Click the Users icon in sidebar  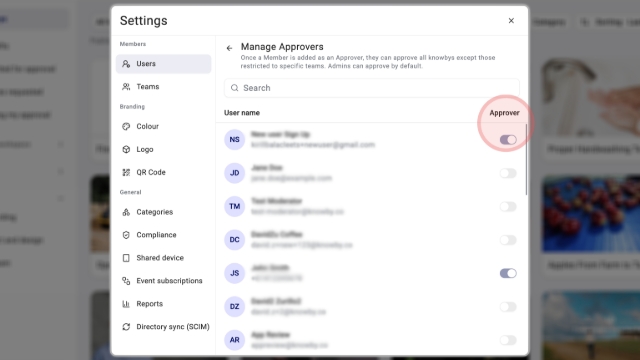click(x=126, y=64)
